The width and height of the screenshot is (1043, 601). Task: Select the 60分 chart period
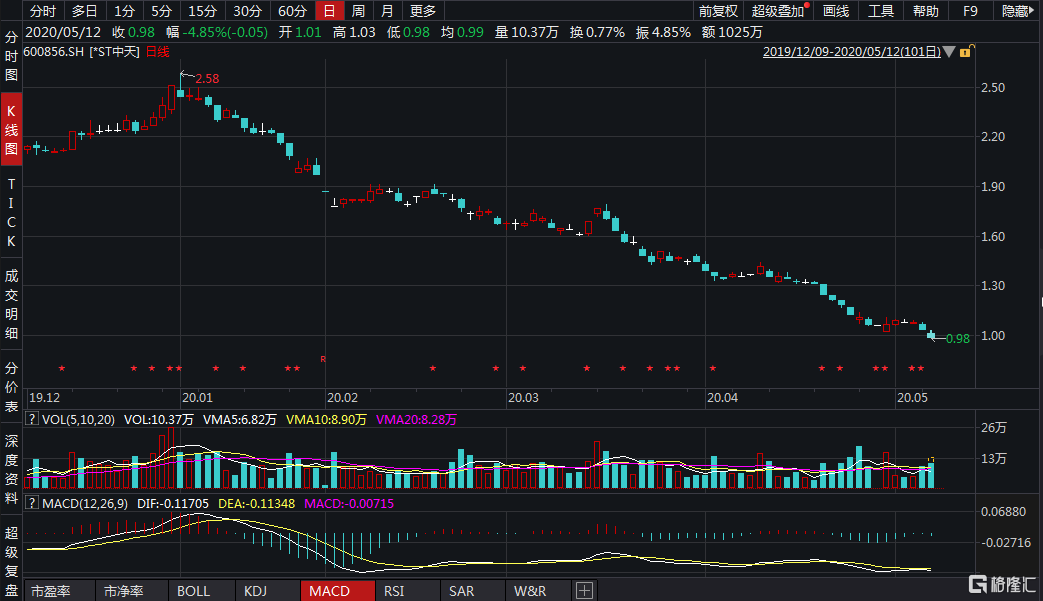293,11
